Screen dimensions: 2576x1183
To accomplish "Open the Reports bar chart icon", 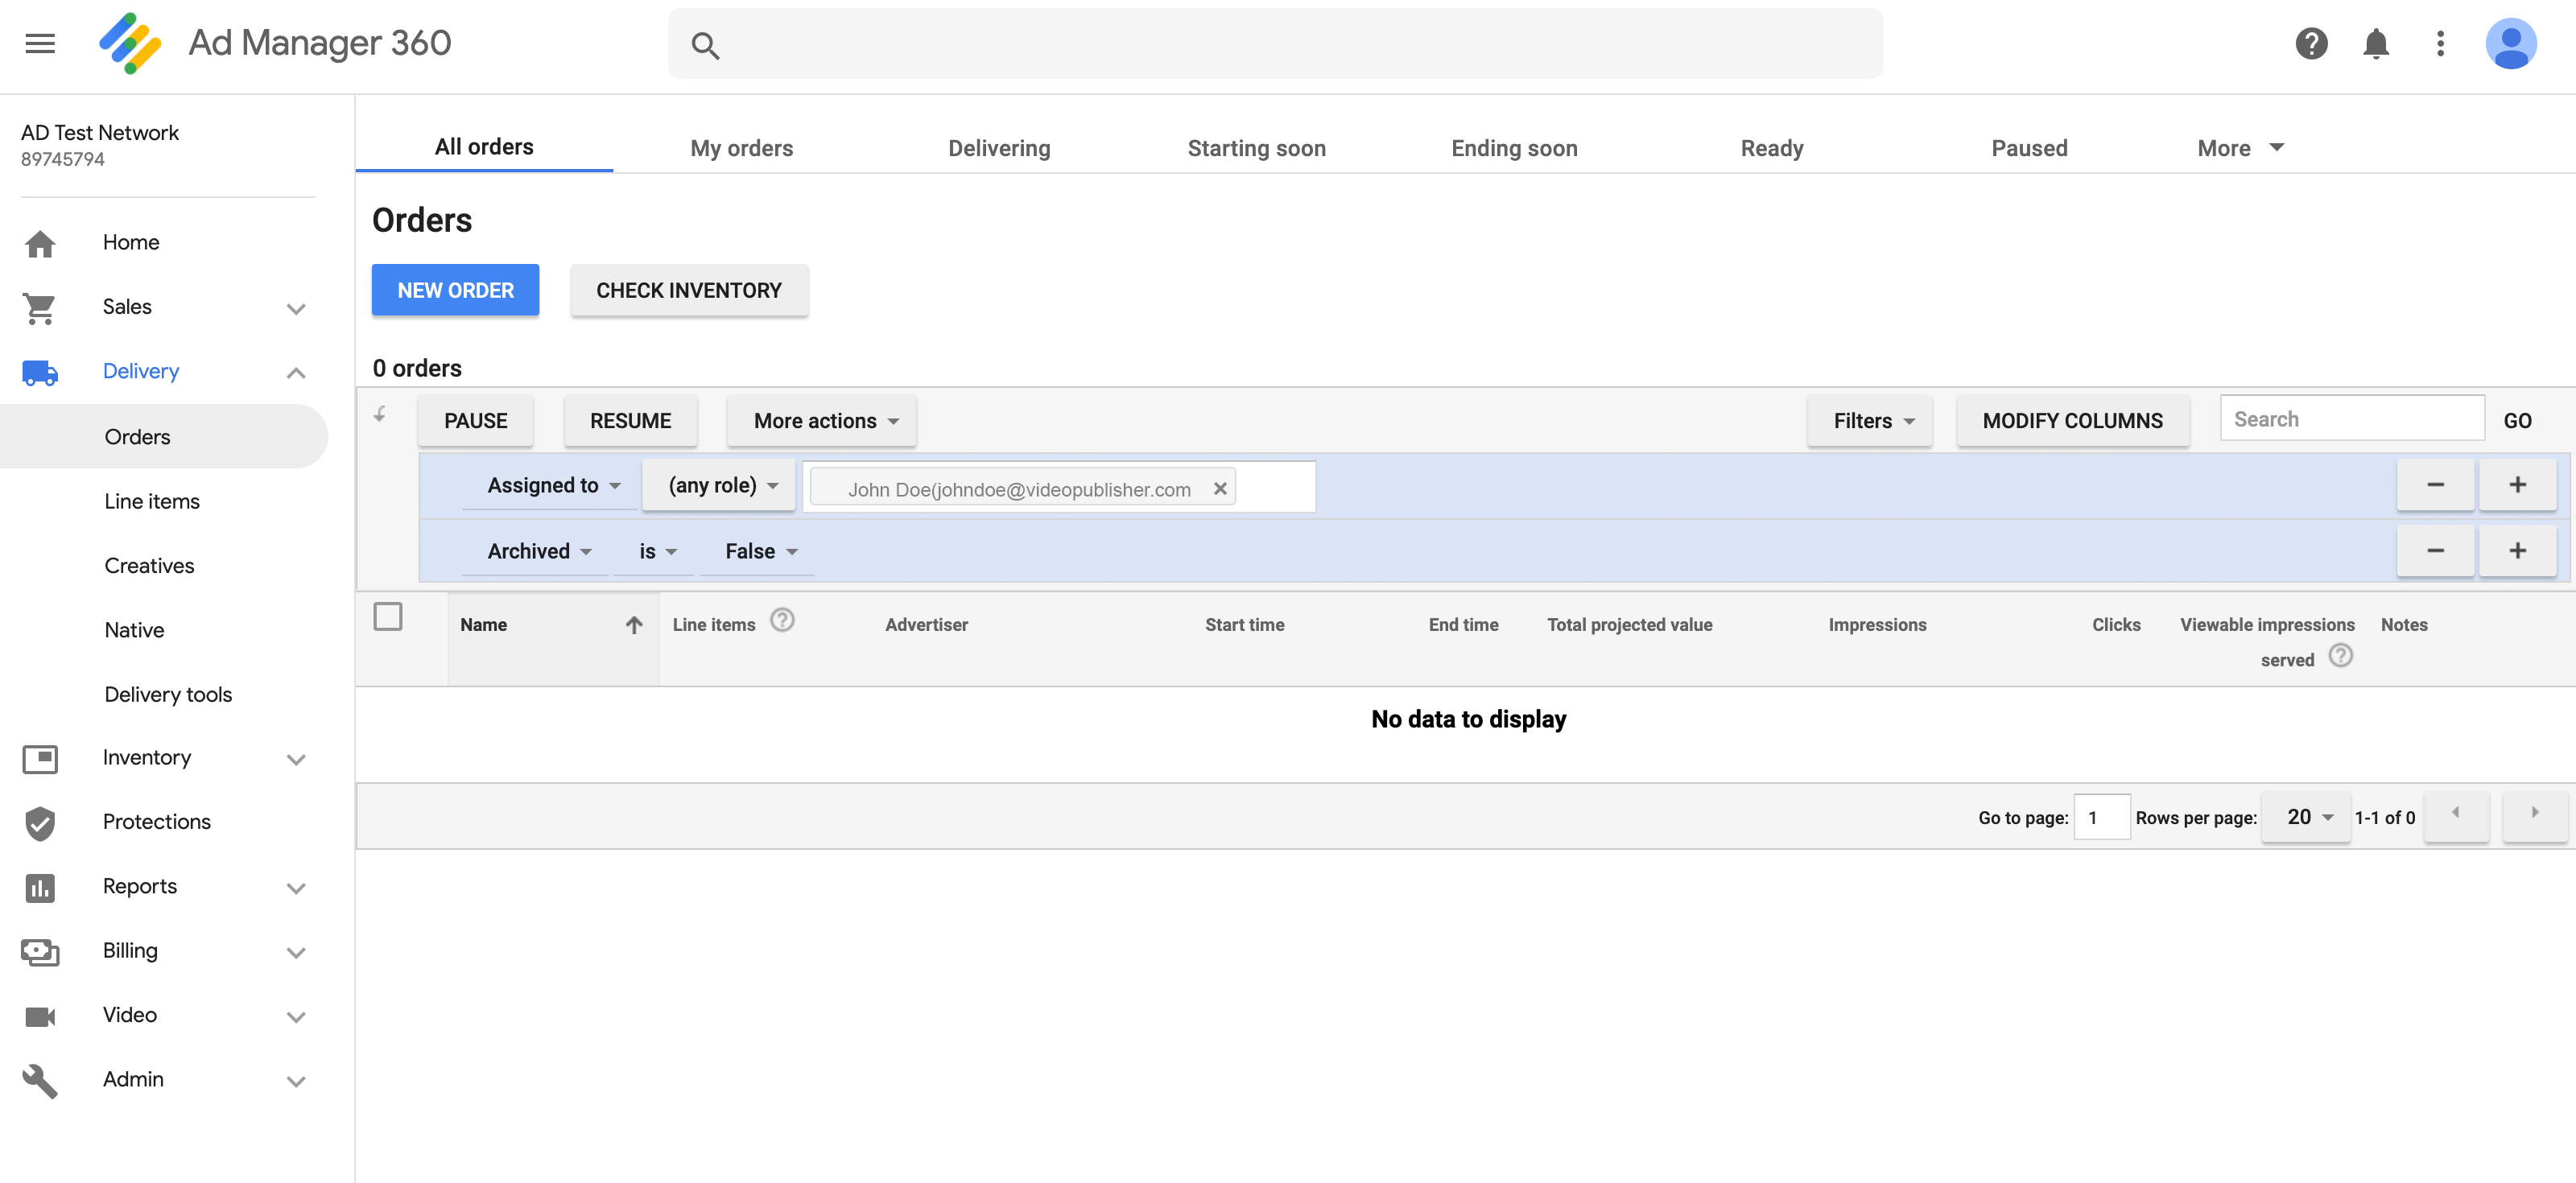I will (x=40, y=887).
